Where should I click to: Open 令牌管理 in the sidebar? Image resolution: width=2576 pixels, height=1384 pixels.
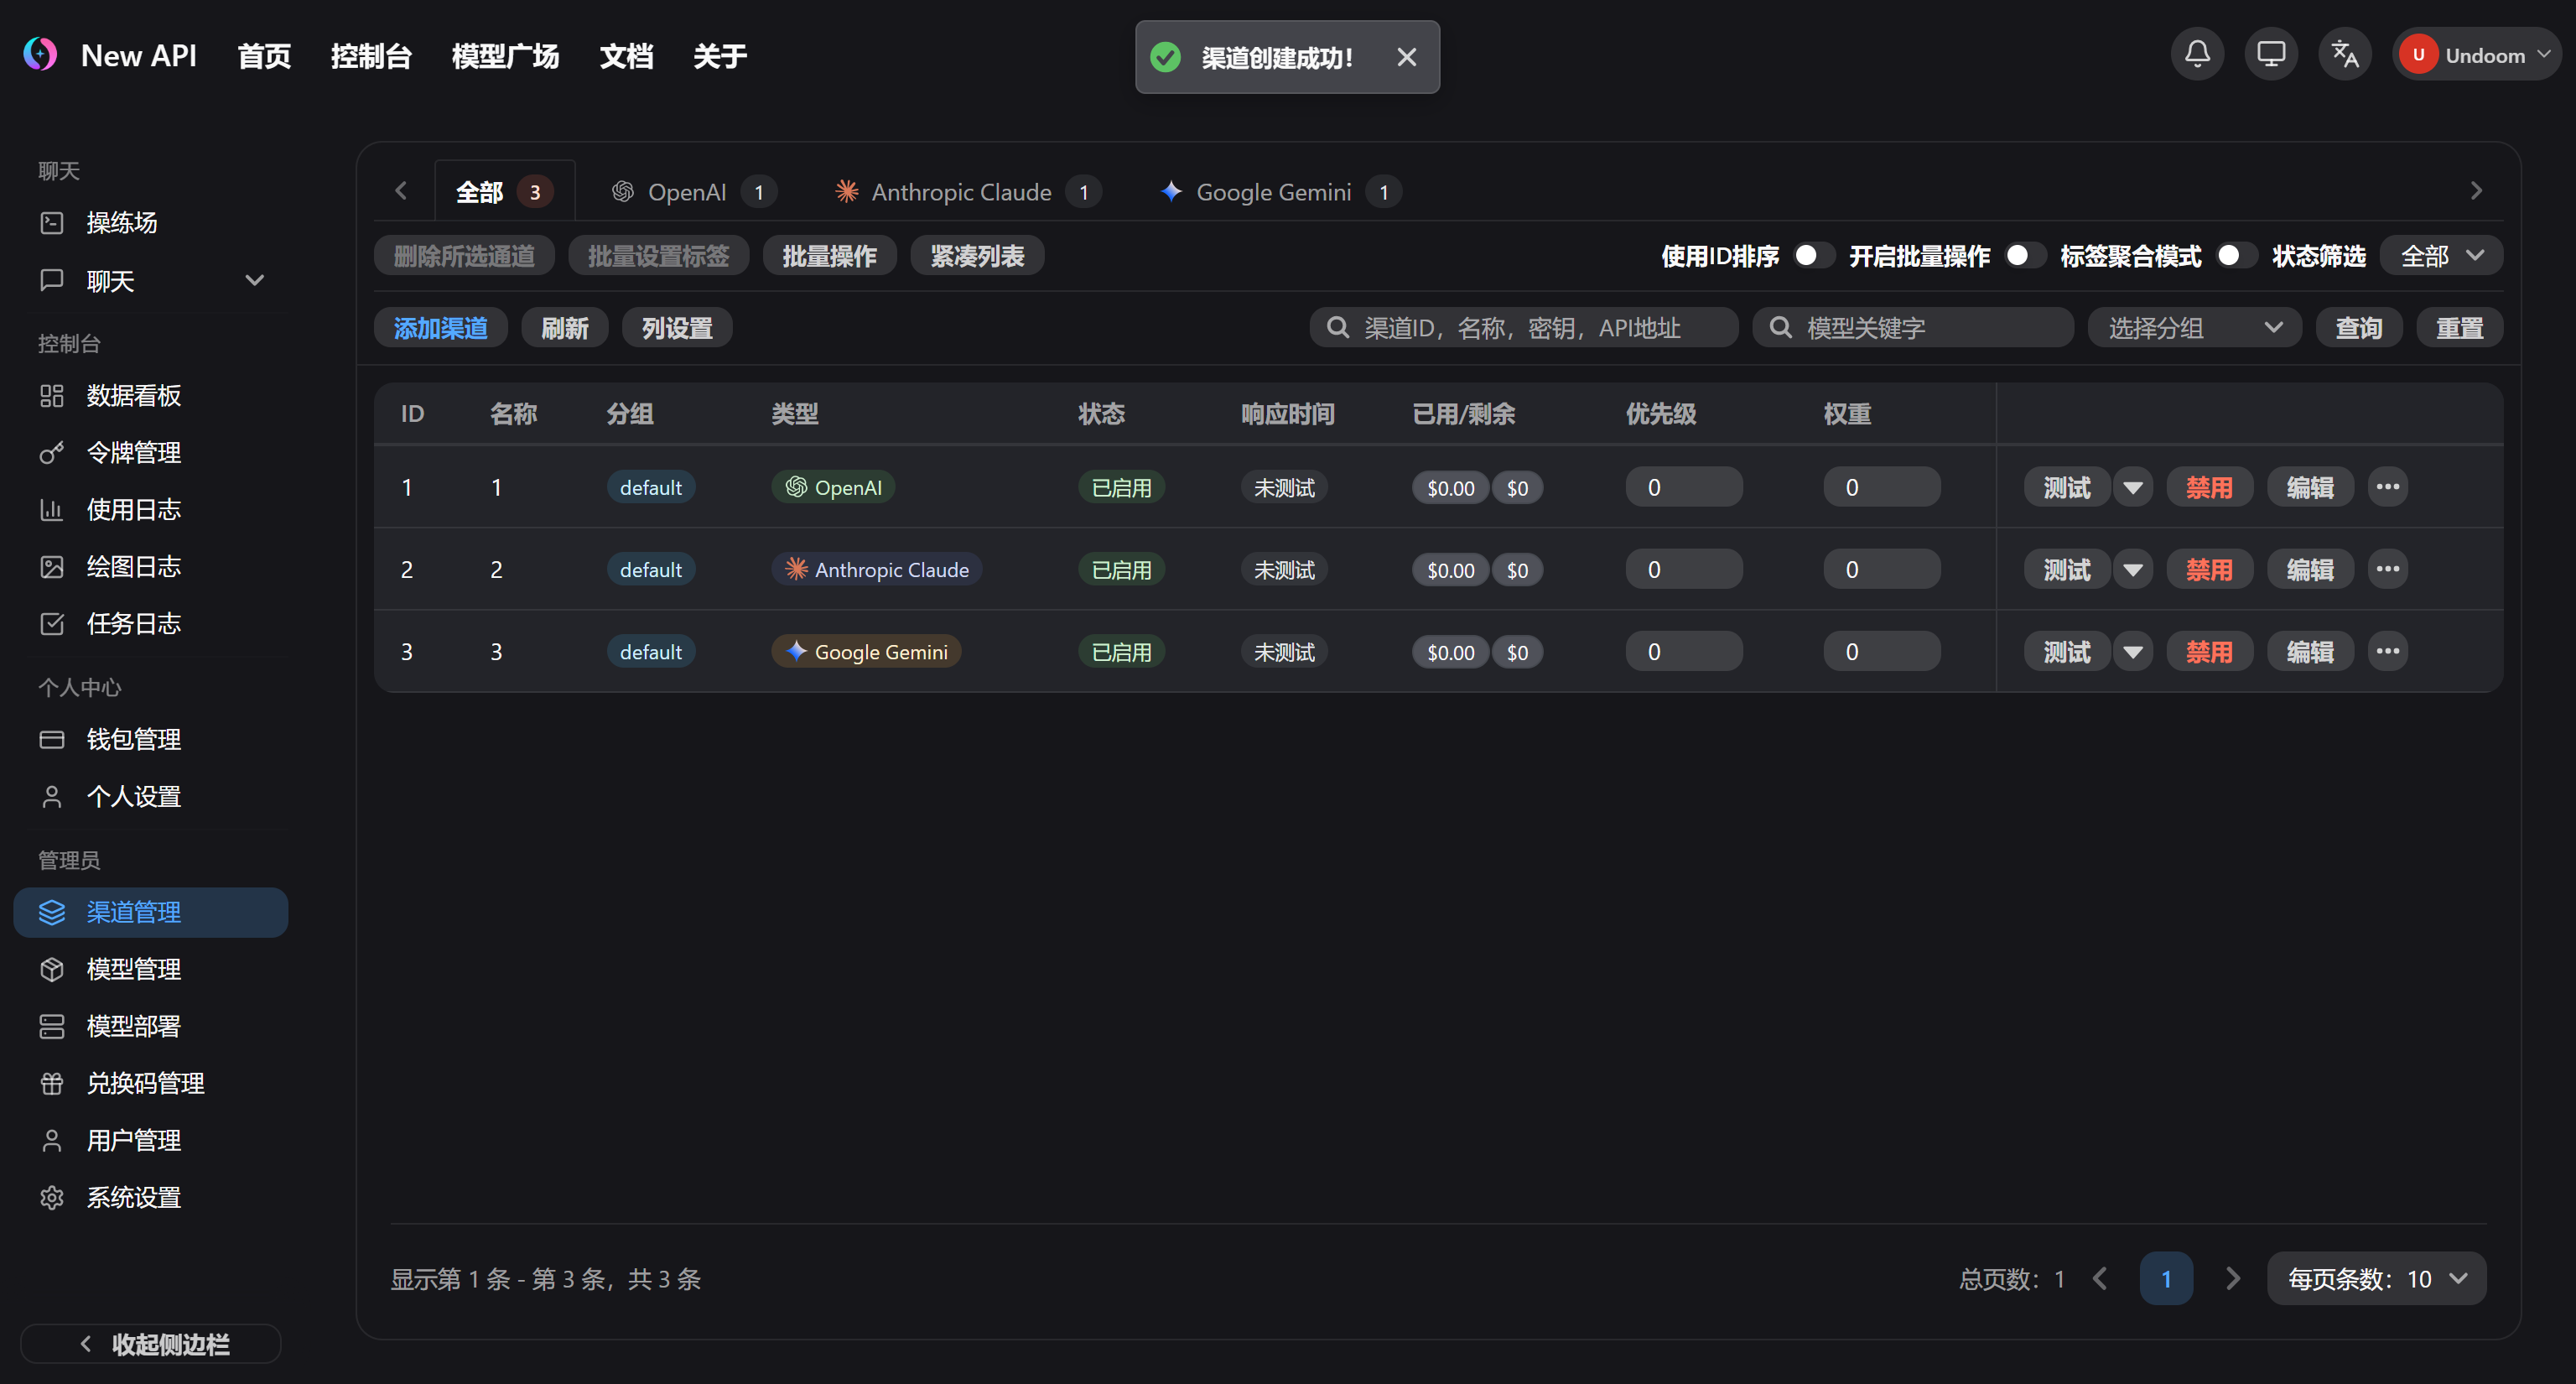click(133, 452)
